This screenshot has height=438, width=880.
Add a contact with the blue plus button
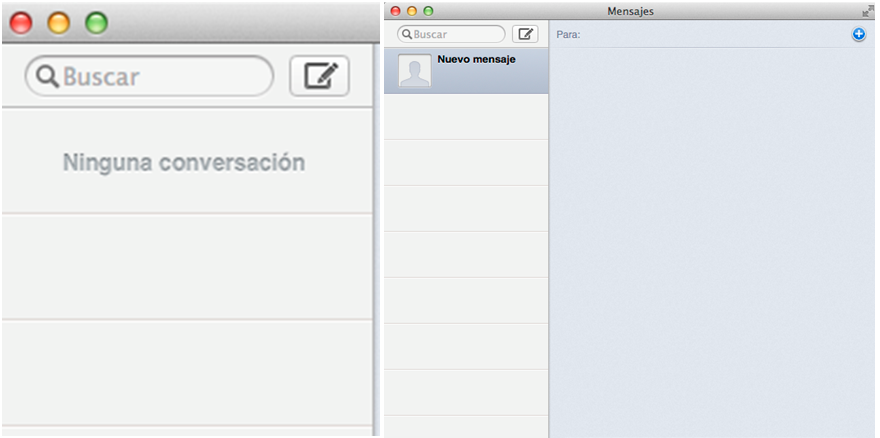859,34
